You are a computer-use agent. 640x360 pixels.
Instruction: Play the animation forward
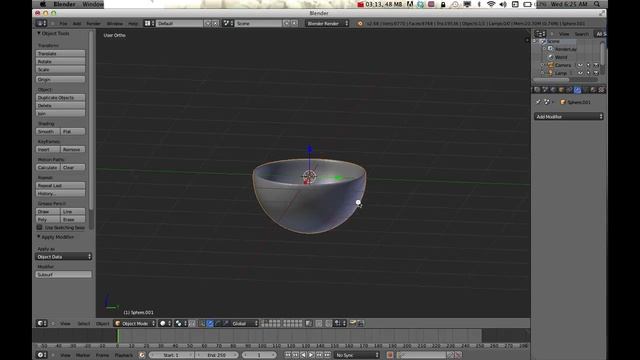pos(311,355)
